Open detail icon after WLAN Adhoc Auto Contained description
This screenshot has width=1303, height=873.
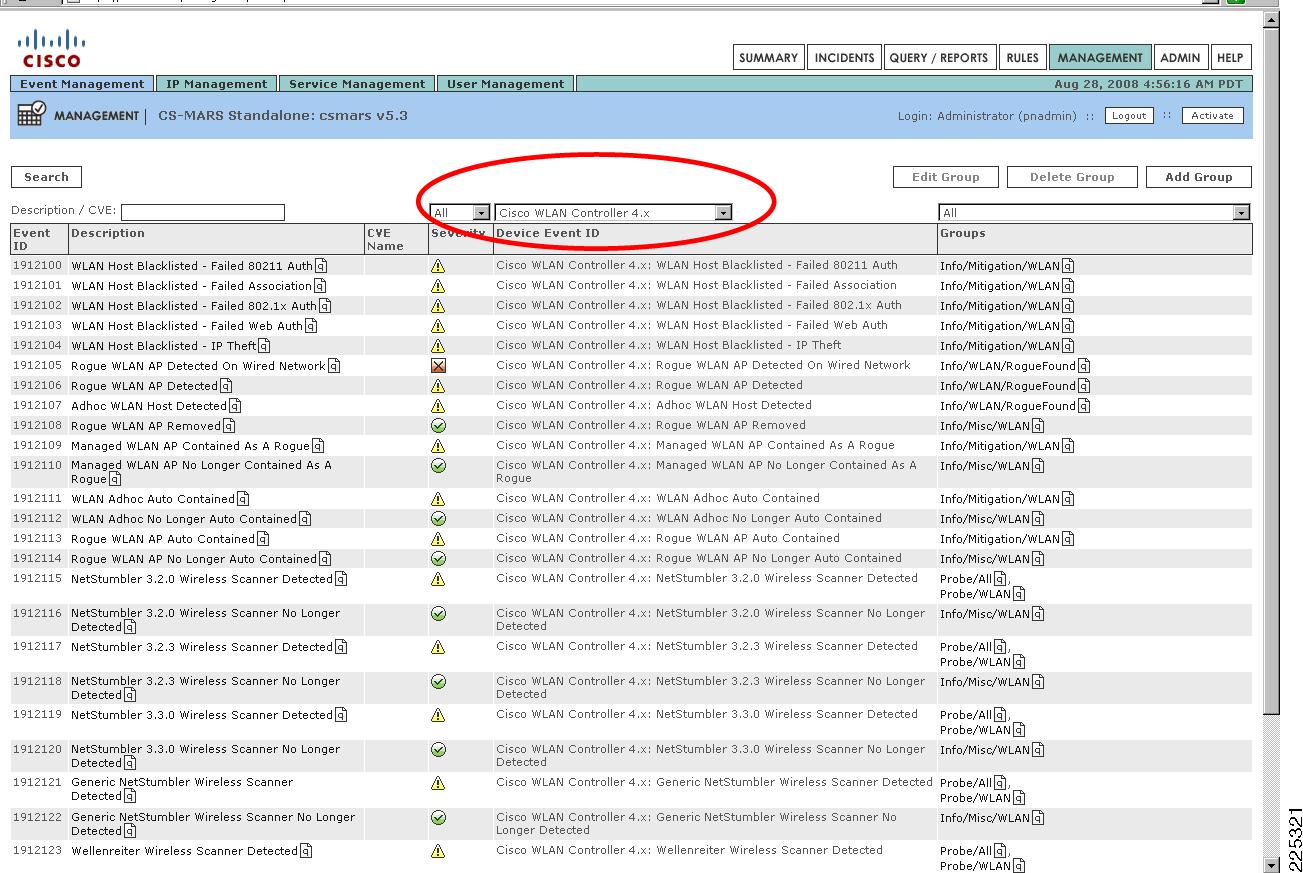pos(243,499)
